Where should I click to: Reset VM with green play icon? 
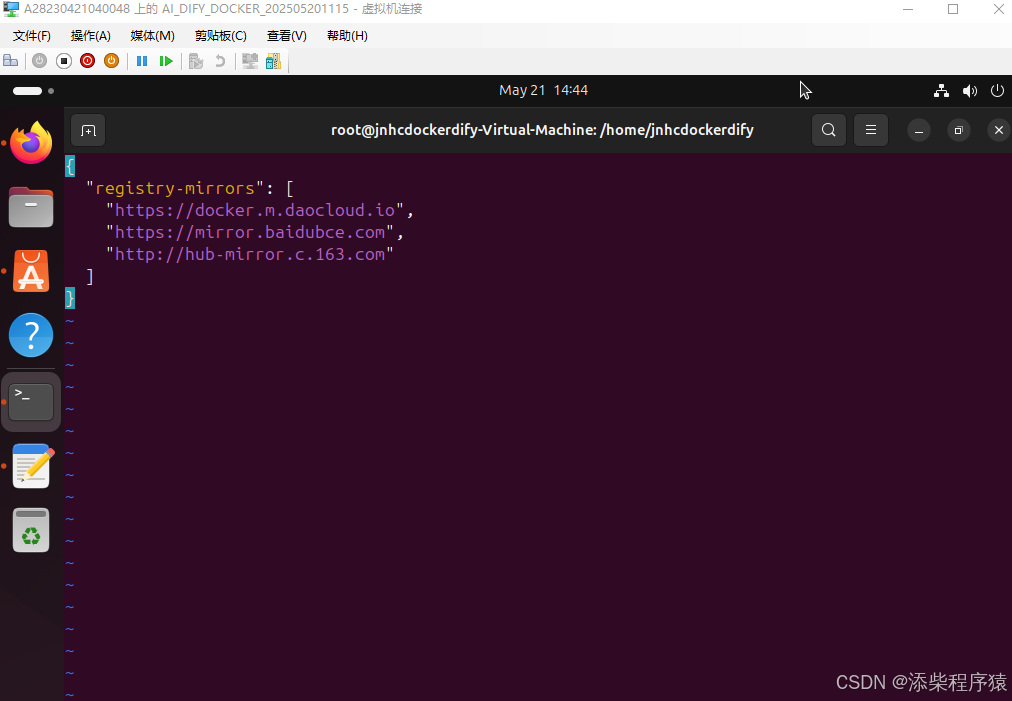pyautogui.click(x=166, y=61)
